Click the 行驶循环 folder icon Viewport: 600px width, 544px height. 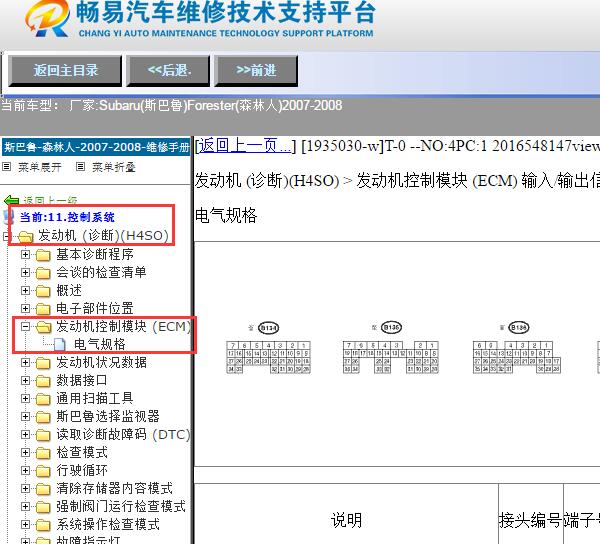pos(43,471)
